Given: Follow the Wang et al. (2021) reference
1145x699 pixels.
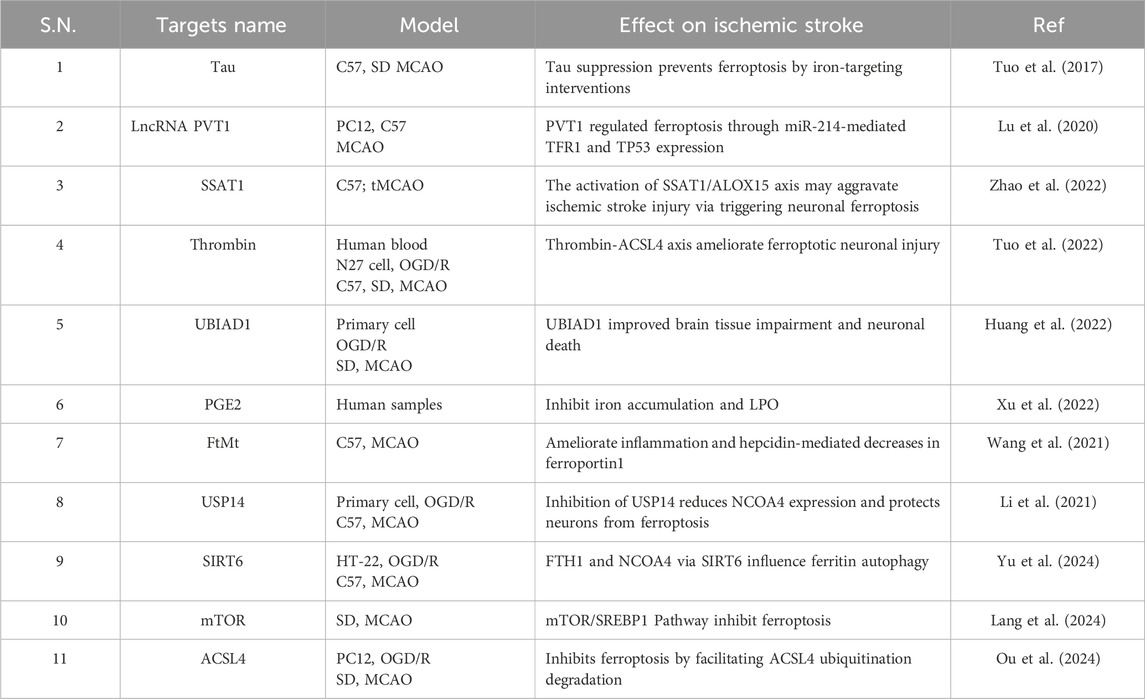Looking at the screenshot, I should (x=1048, y=443).
